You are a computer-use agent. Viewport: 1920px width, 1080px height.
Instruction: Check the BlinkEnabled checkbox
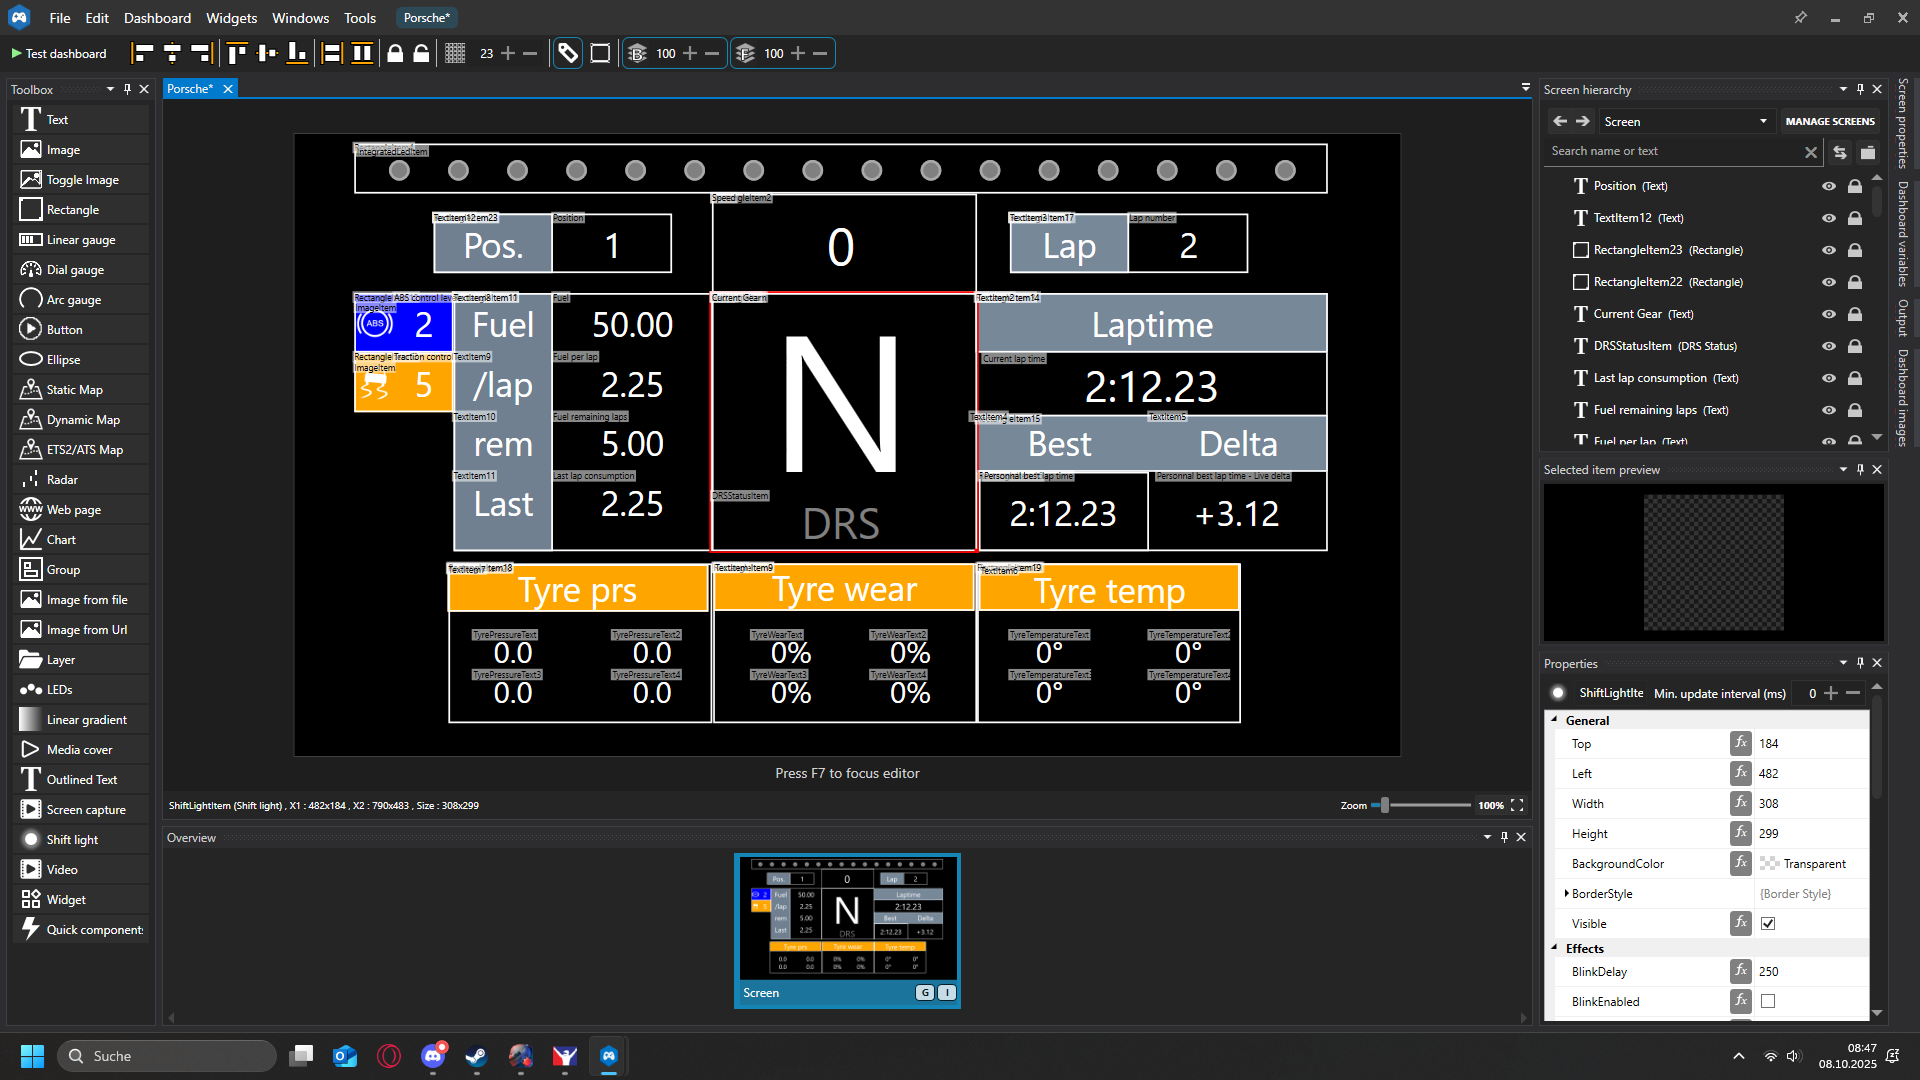click(1768, 1001)
